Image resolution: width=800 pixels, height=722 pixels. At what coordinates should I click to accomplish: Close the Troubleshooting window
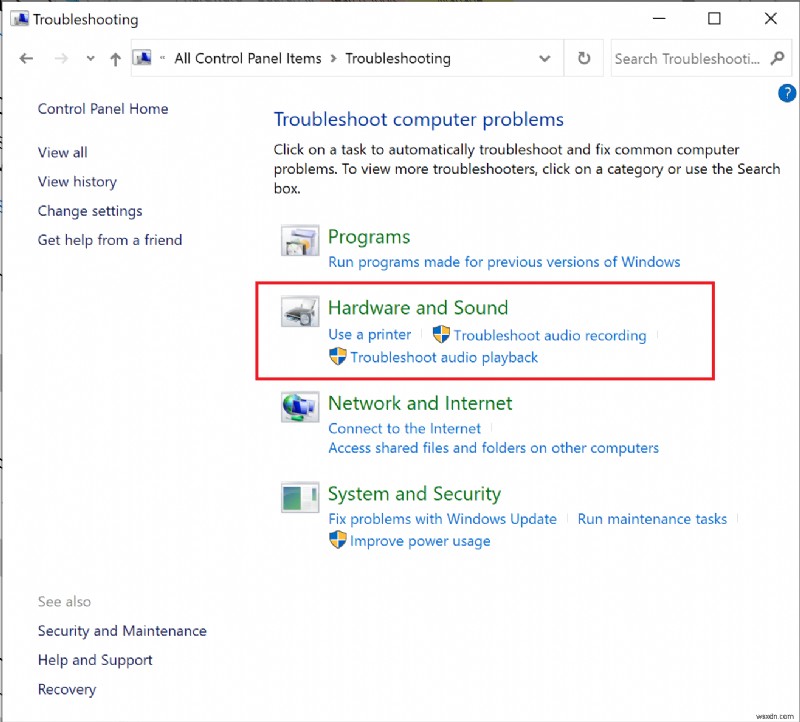pos(770,19)
